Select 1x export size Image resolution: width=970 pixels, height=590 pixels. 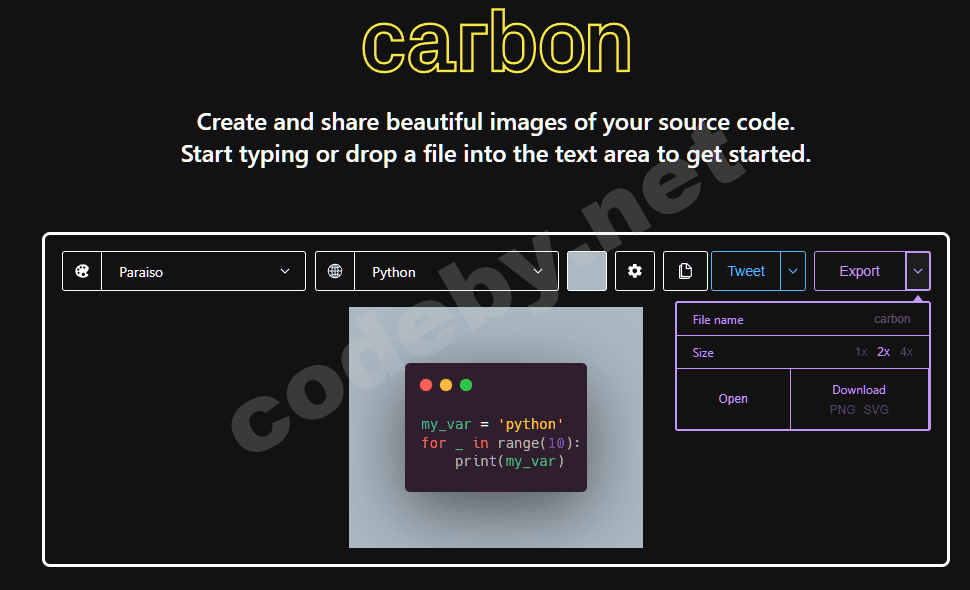(x=861, y=352)
